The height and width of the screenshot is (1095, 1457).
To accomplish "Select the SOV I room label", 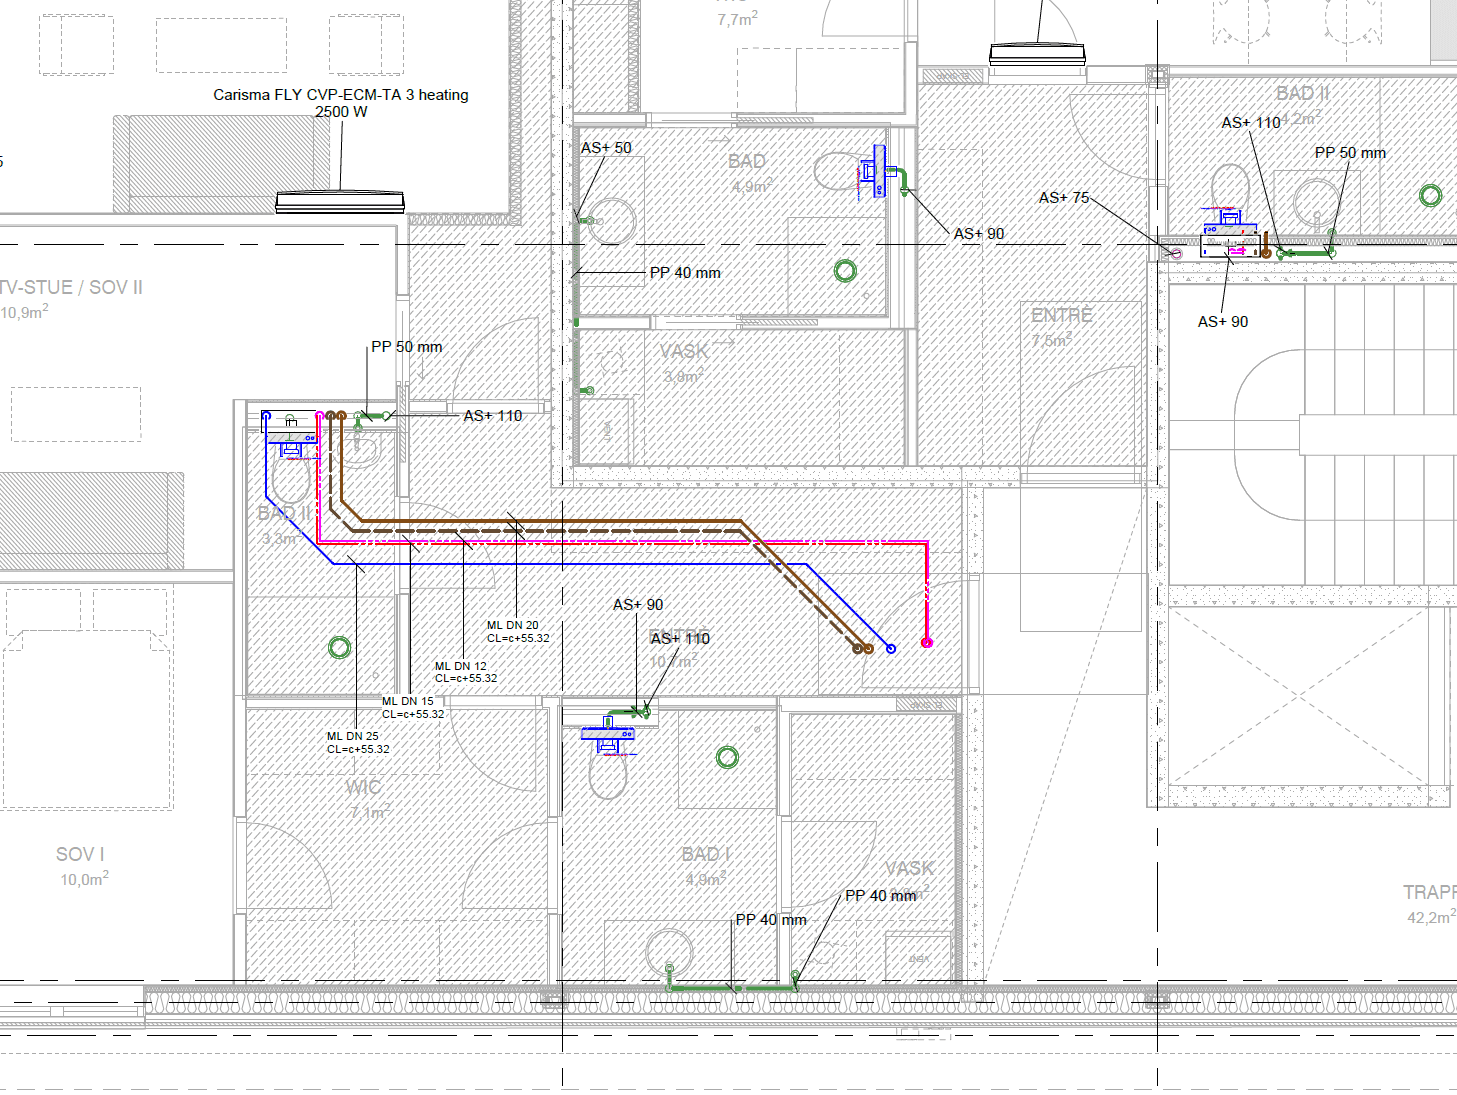I will point(80,855).
